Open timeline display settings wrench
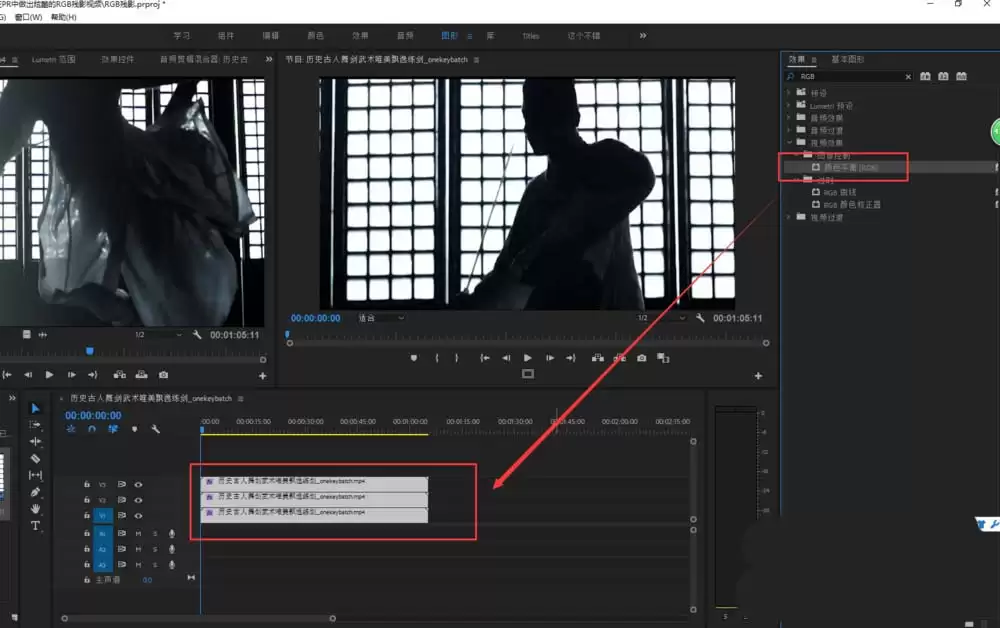The image size is (1000, 628). coord(155,429)
